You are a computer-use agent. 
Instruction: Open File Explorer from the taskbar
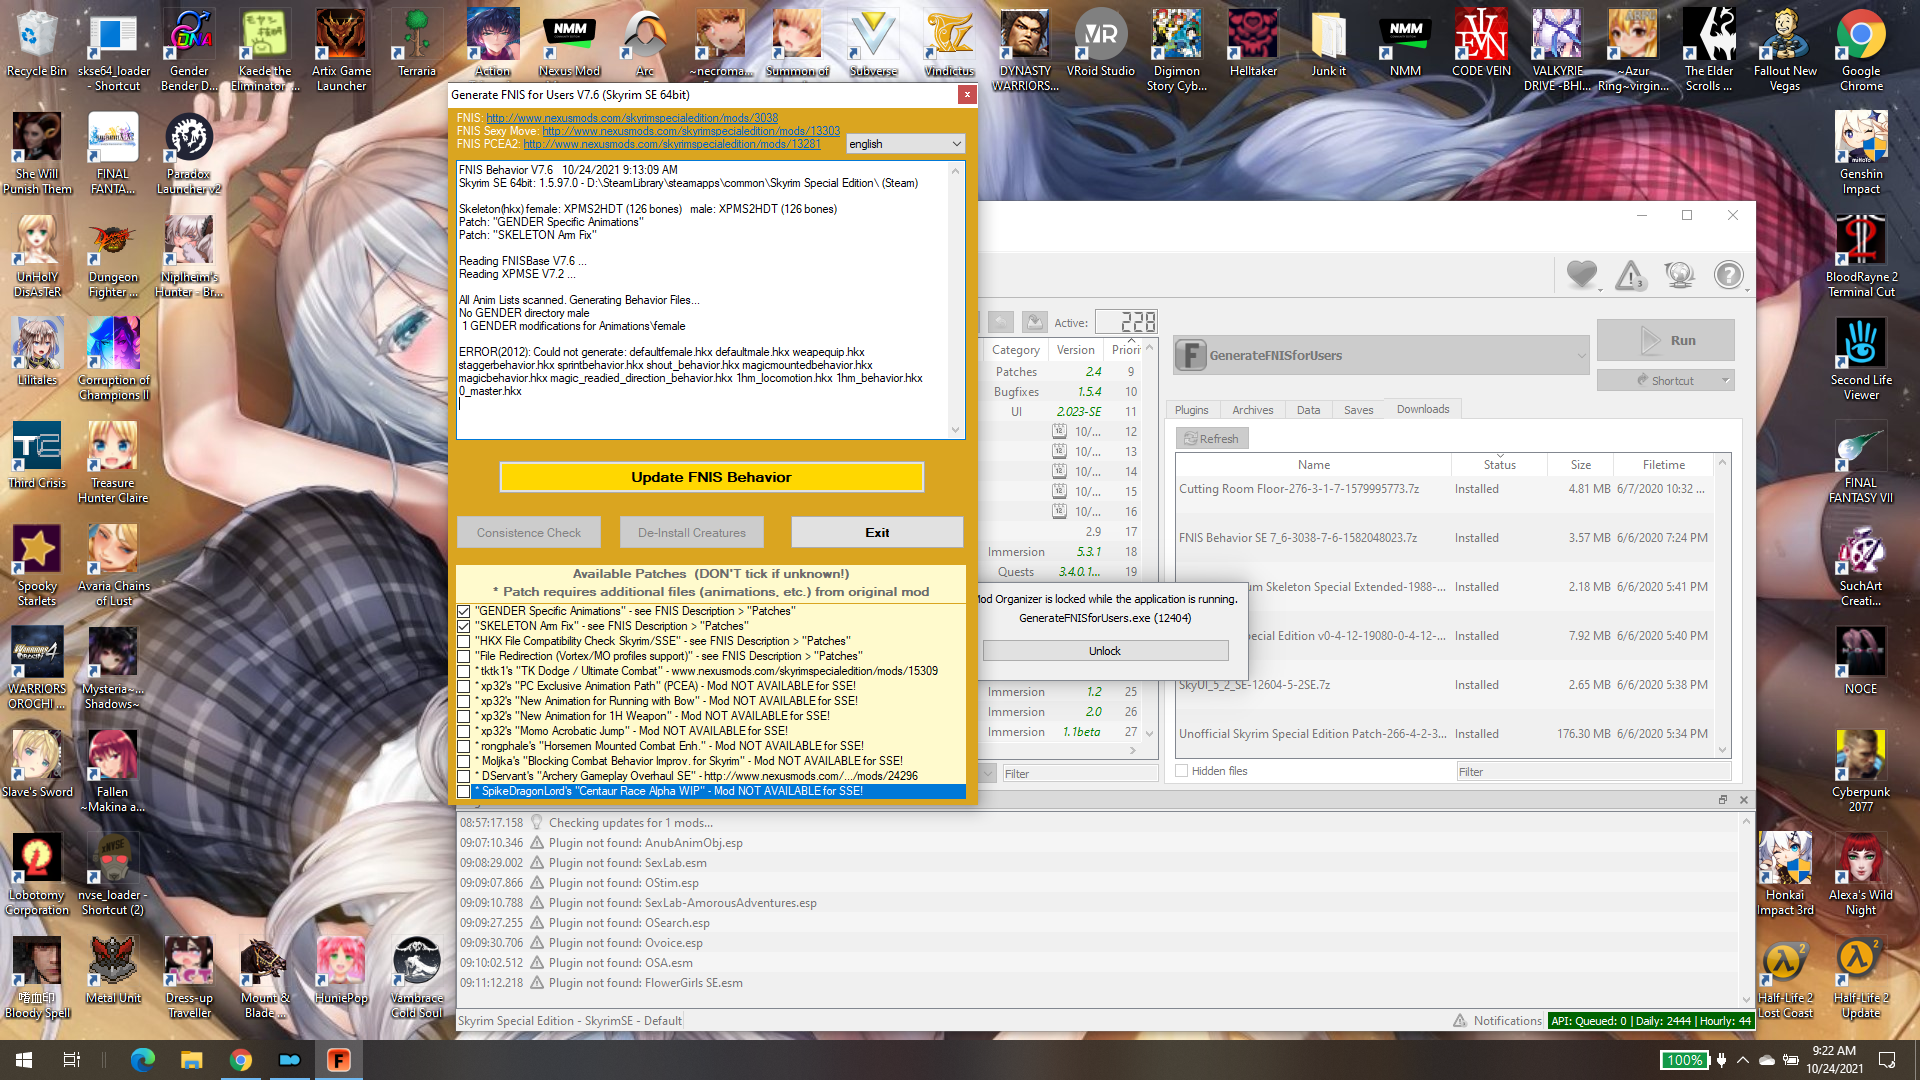pyautogui.click(x=191, y=1060)
